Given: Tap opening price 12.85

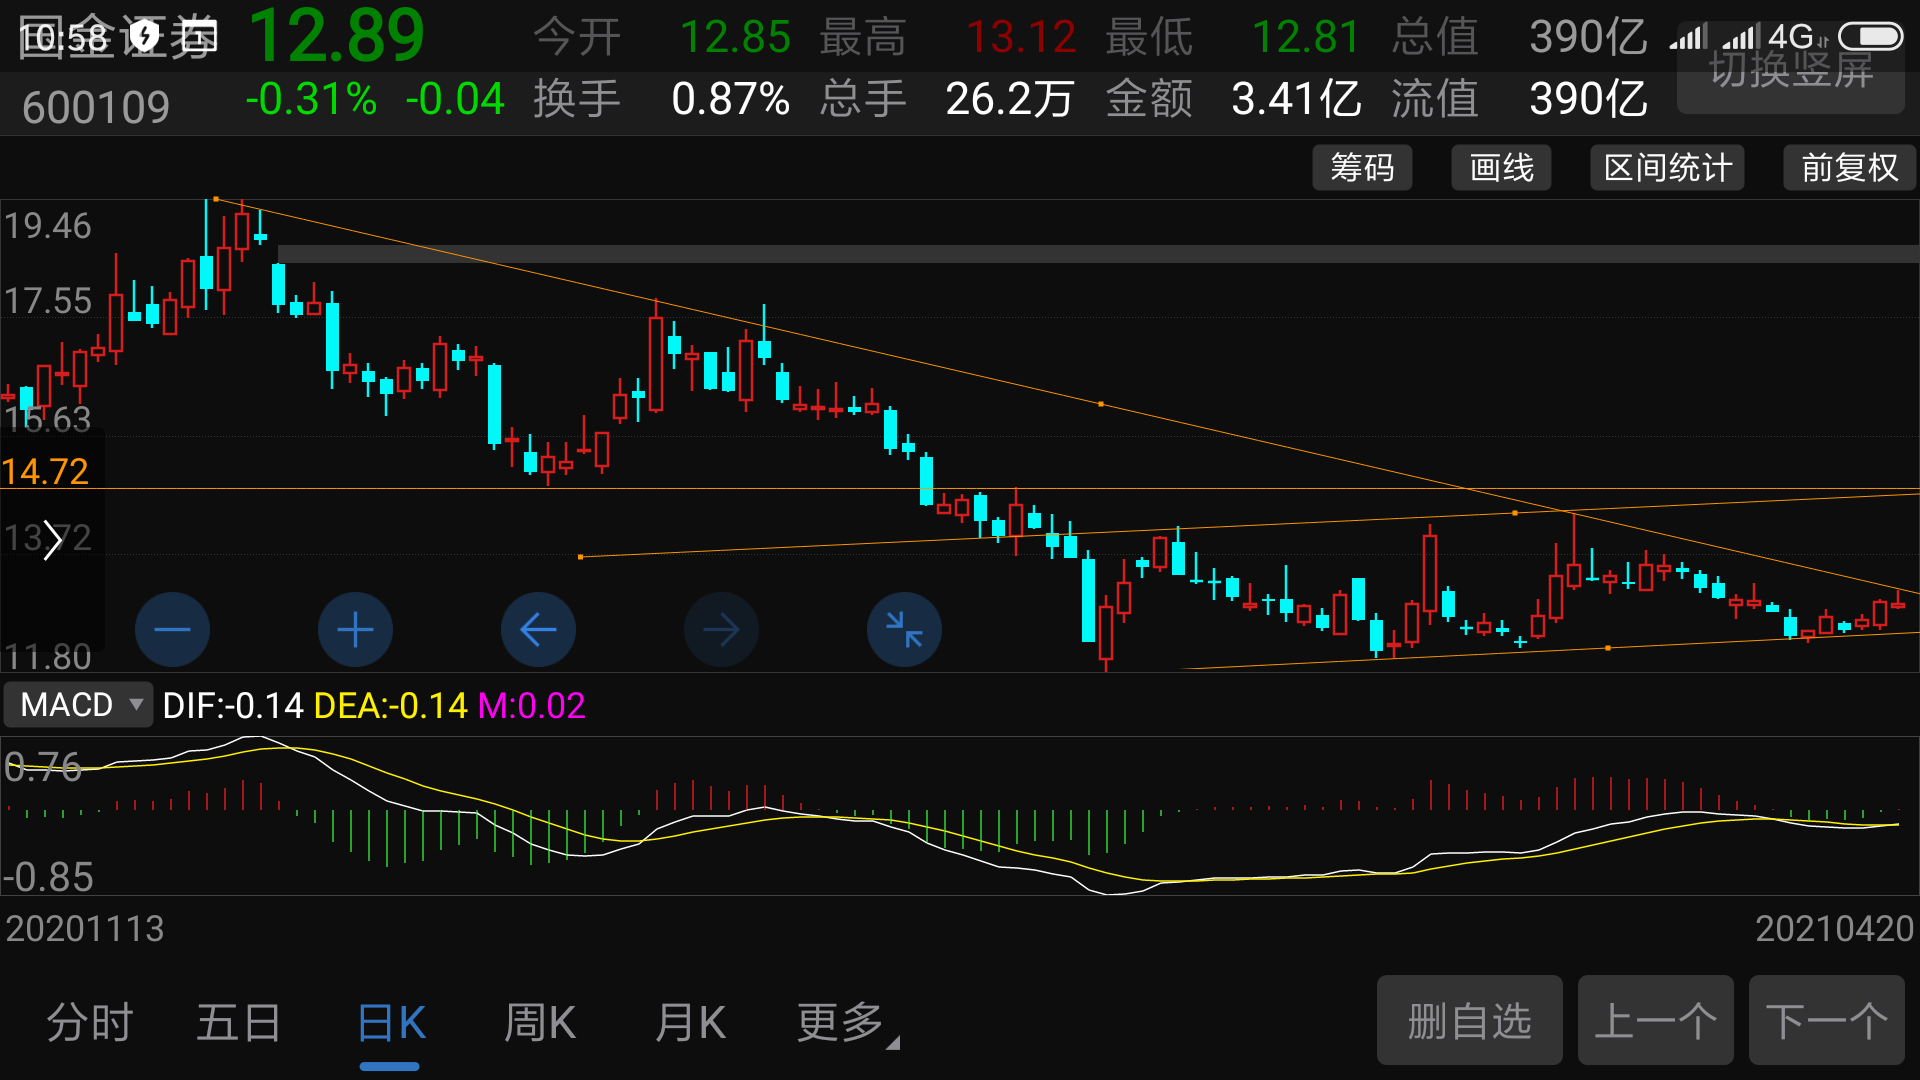Looking at the screenshot, I should (735, 38).
